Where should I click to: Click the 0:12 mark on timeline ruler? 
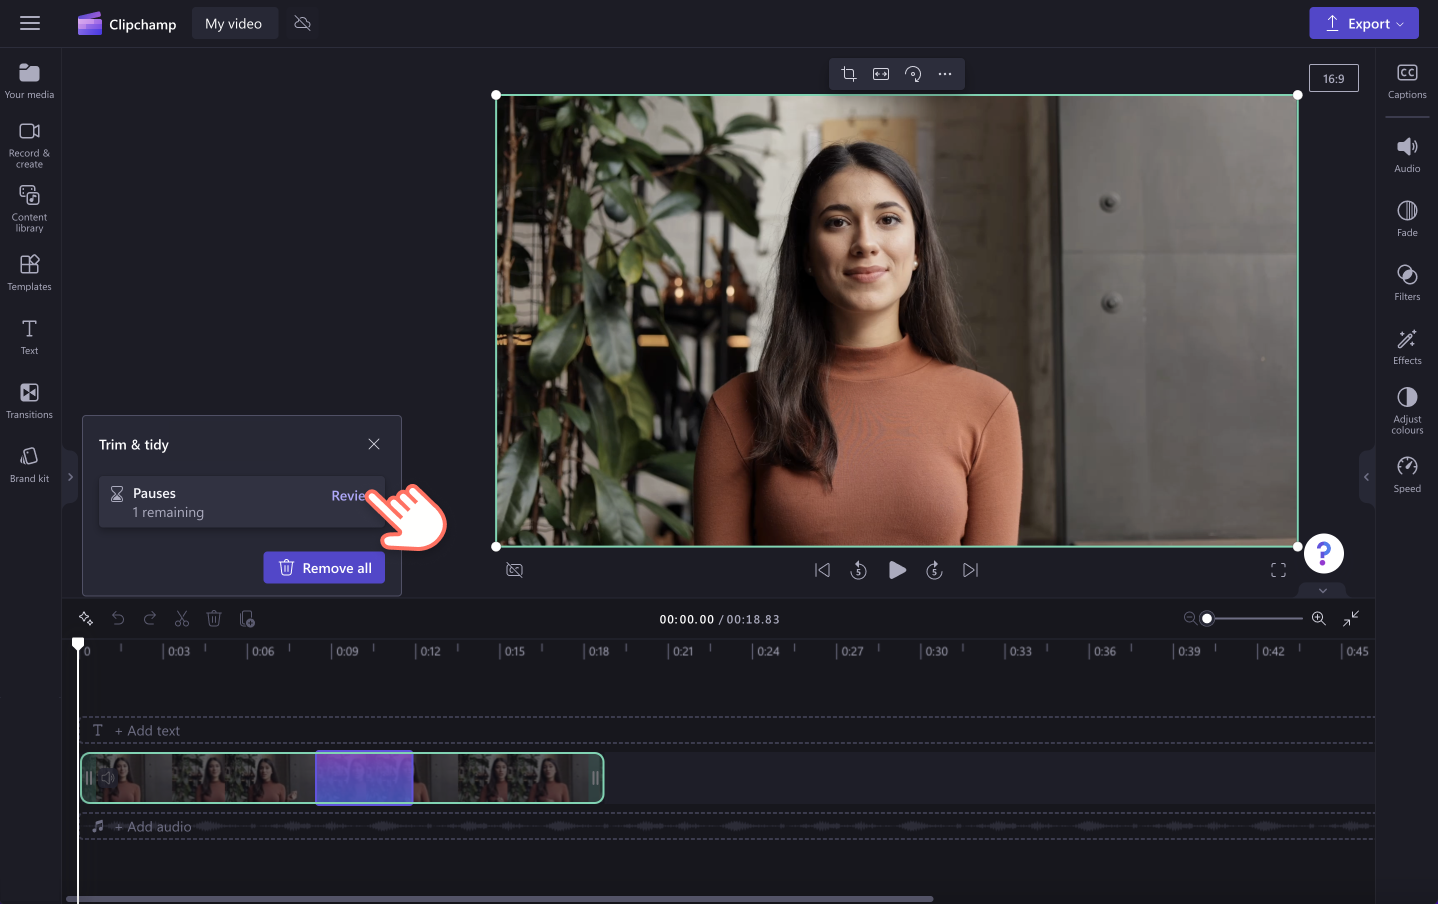[430, 651]
